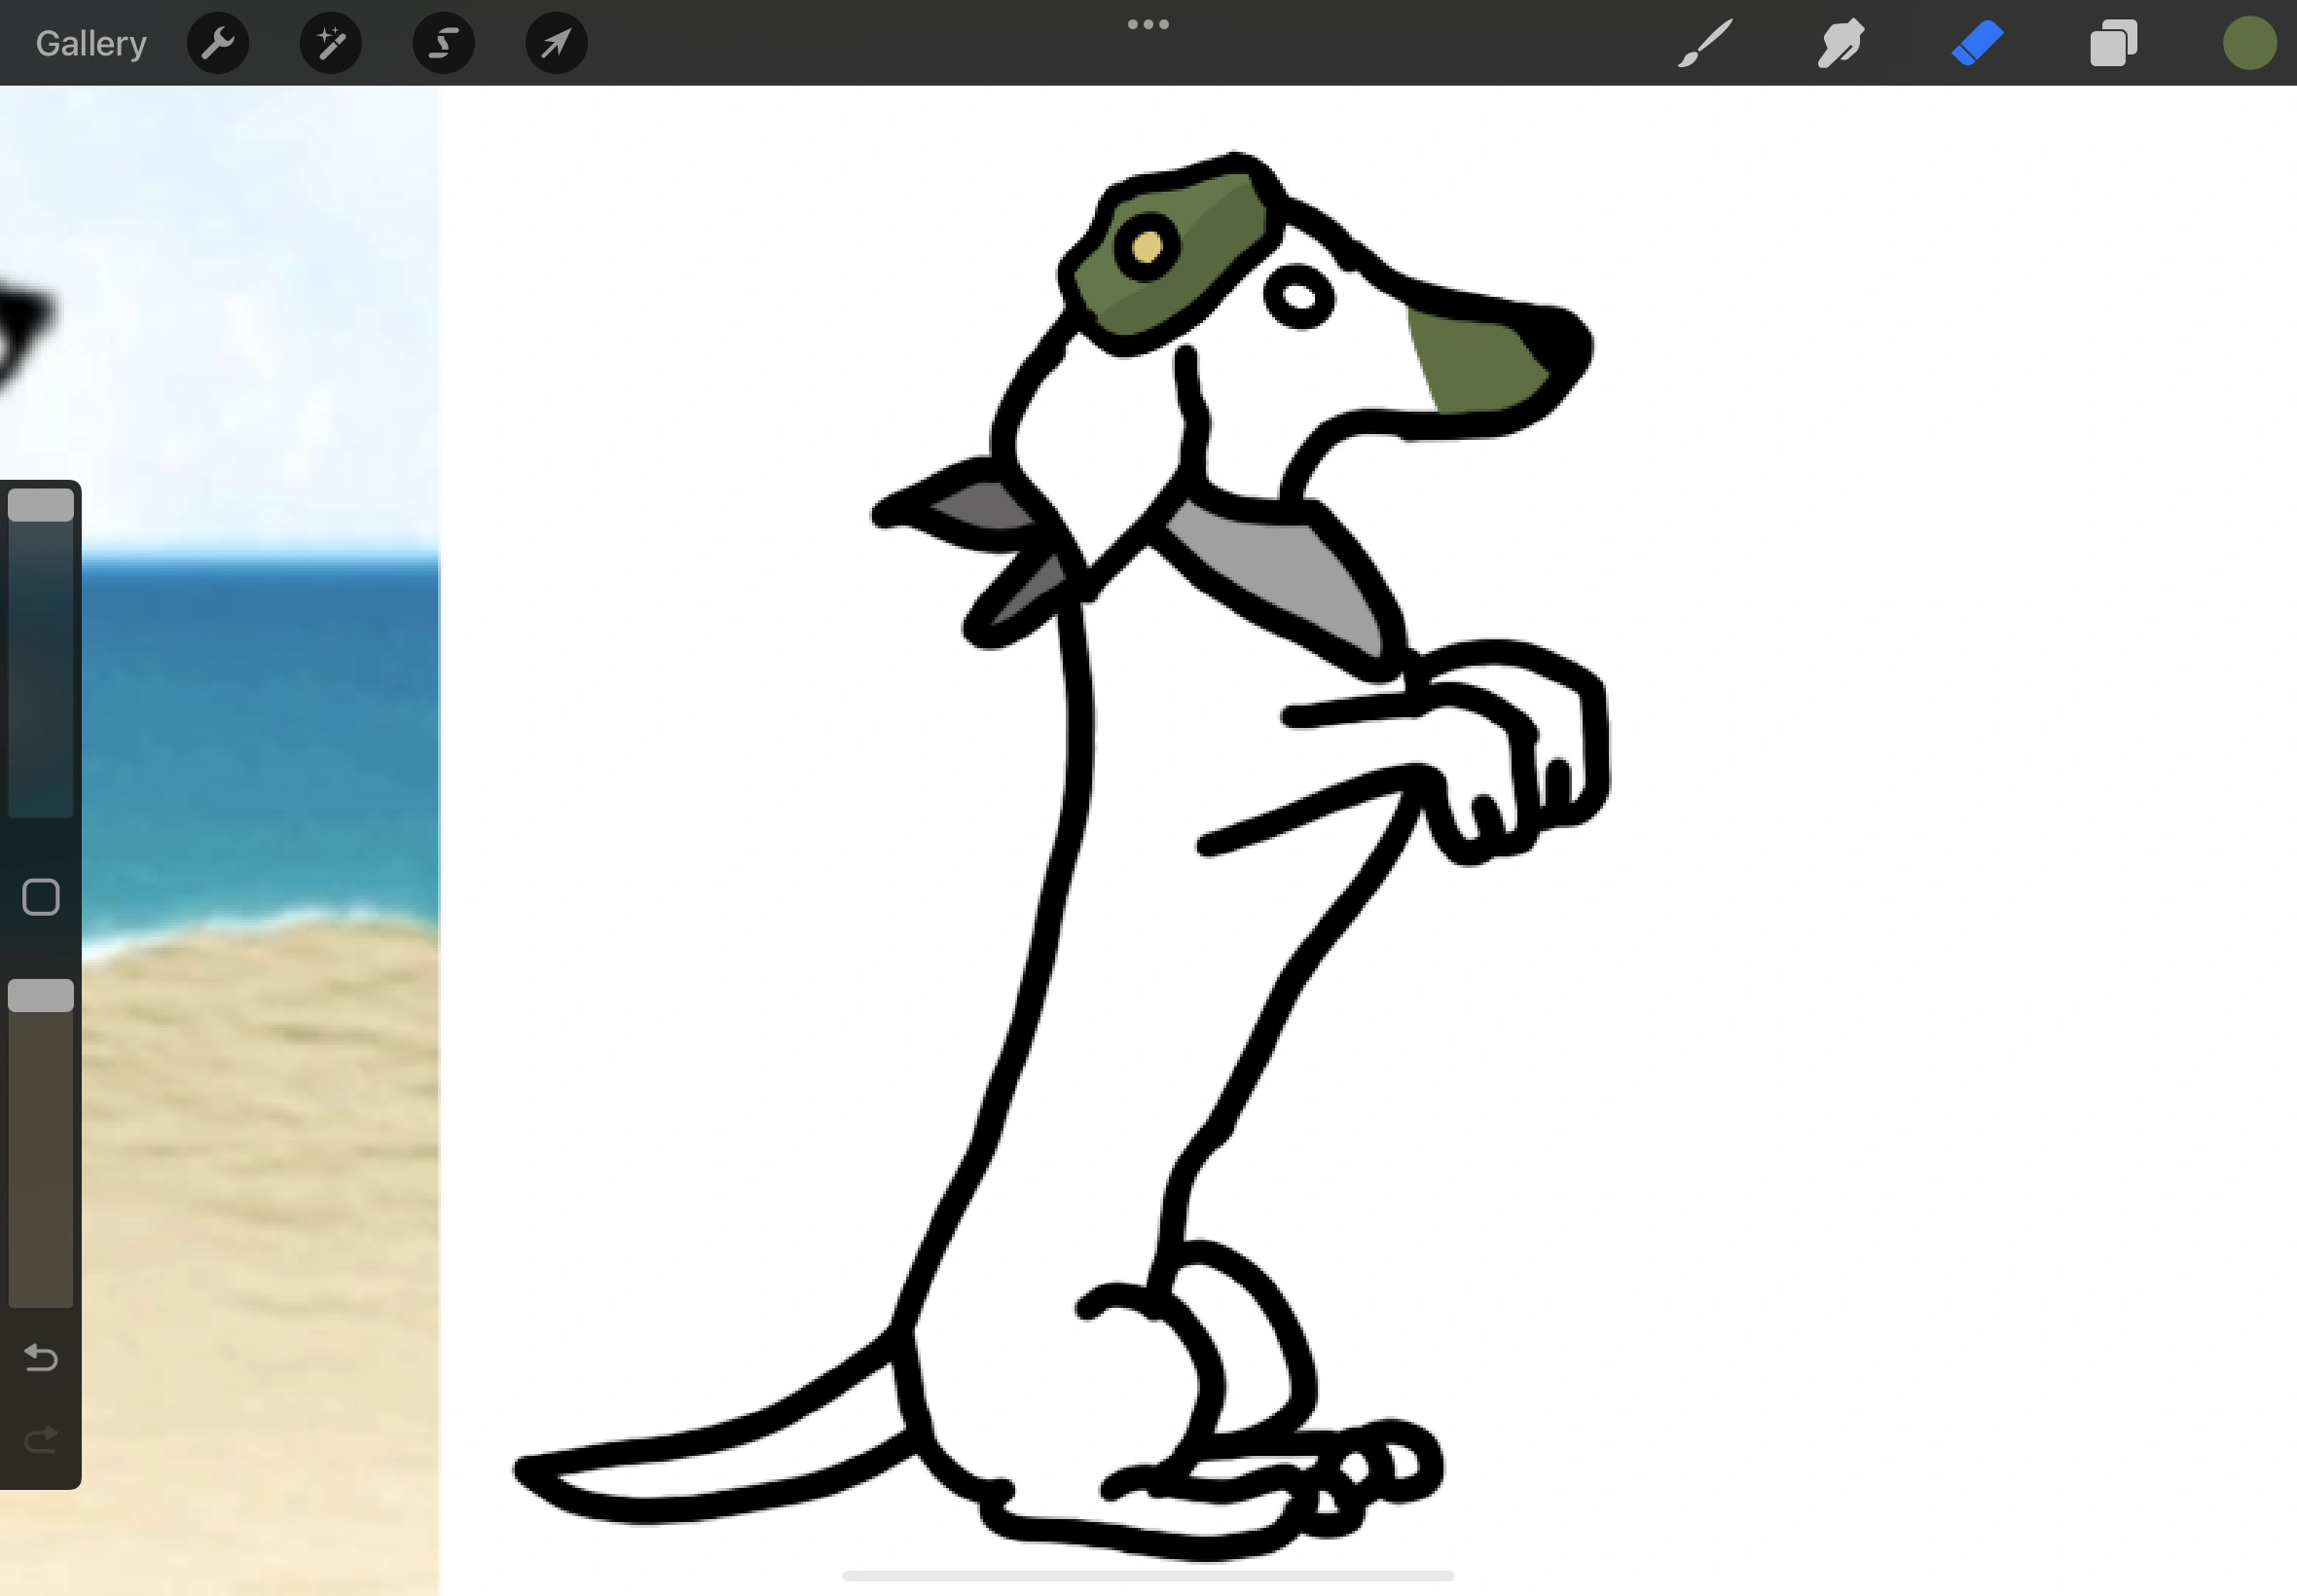Open the green active color picker
This screenshot has height=1596, width=2297.
[x=2249, y=43]
